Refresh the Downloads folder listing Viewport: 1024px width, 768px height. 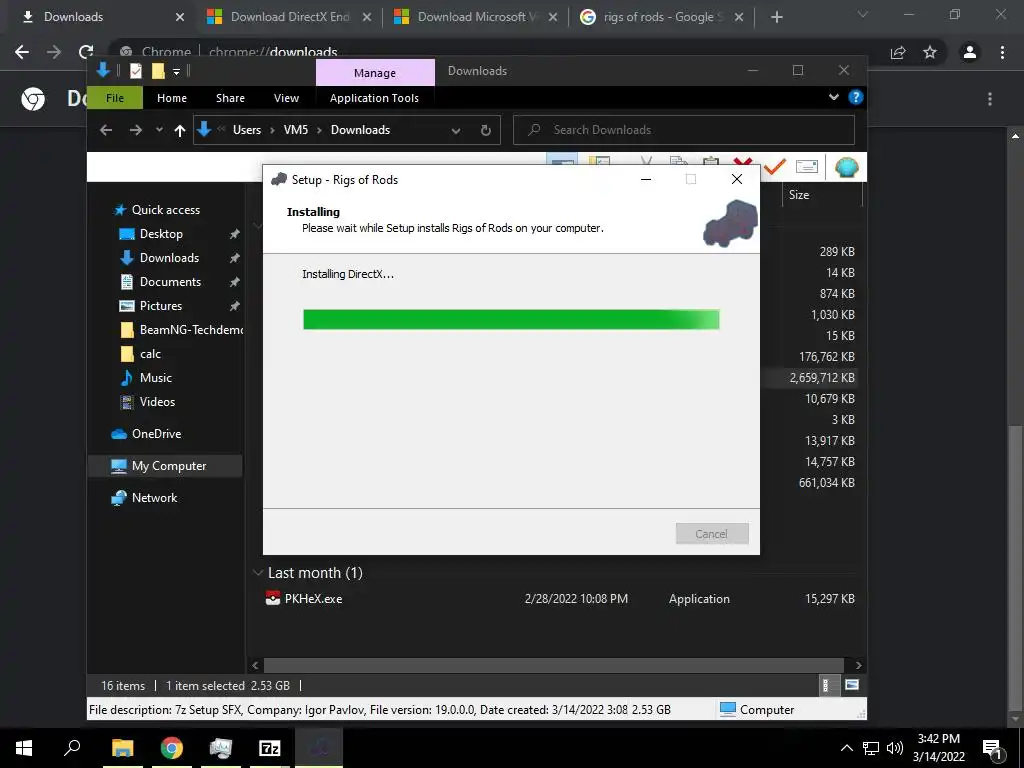coord(486,130)
